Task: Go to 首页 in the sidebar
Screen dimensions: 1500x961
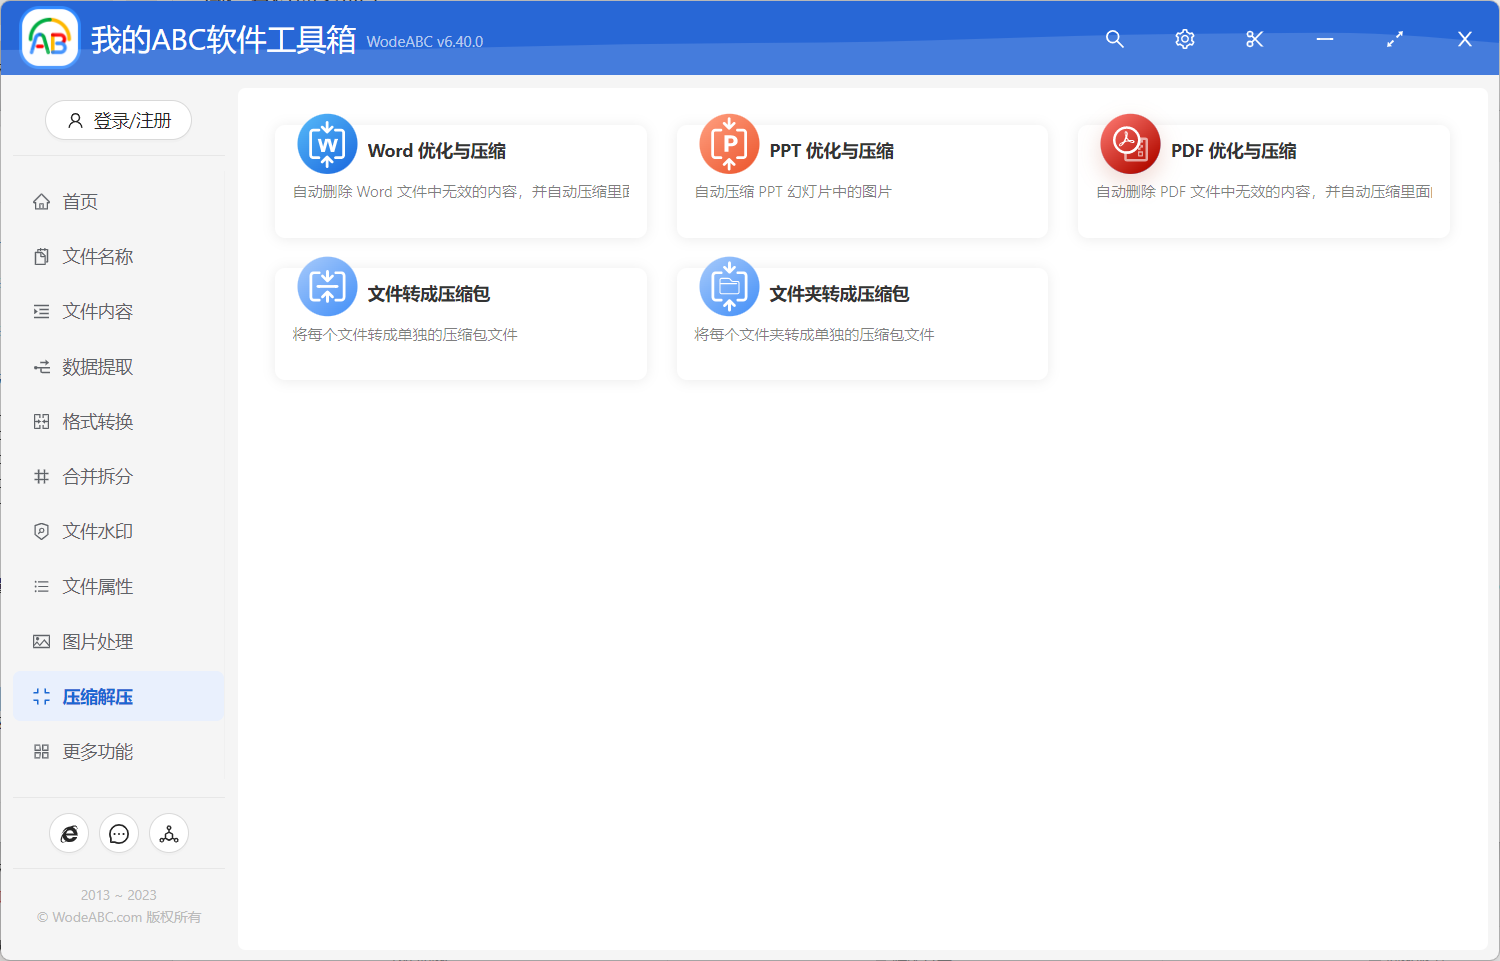Action: click(x=80, y=201)
